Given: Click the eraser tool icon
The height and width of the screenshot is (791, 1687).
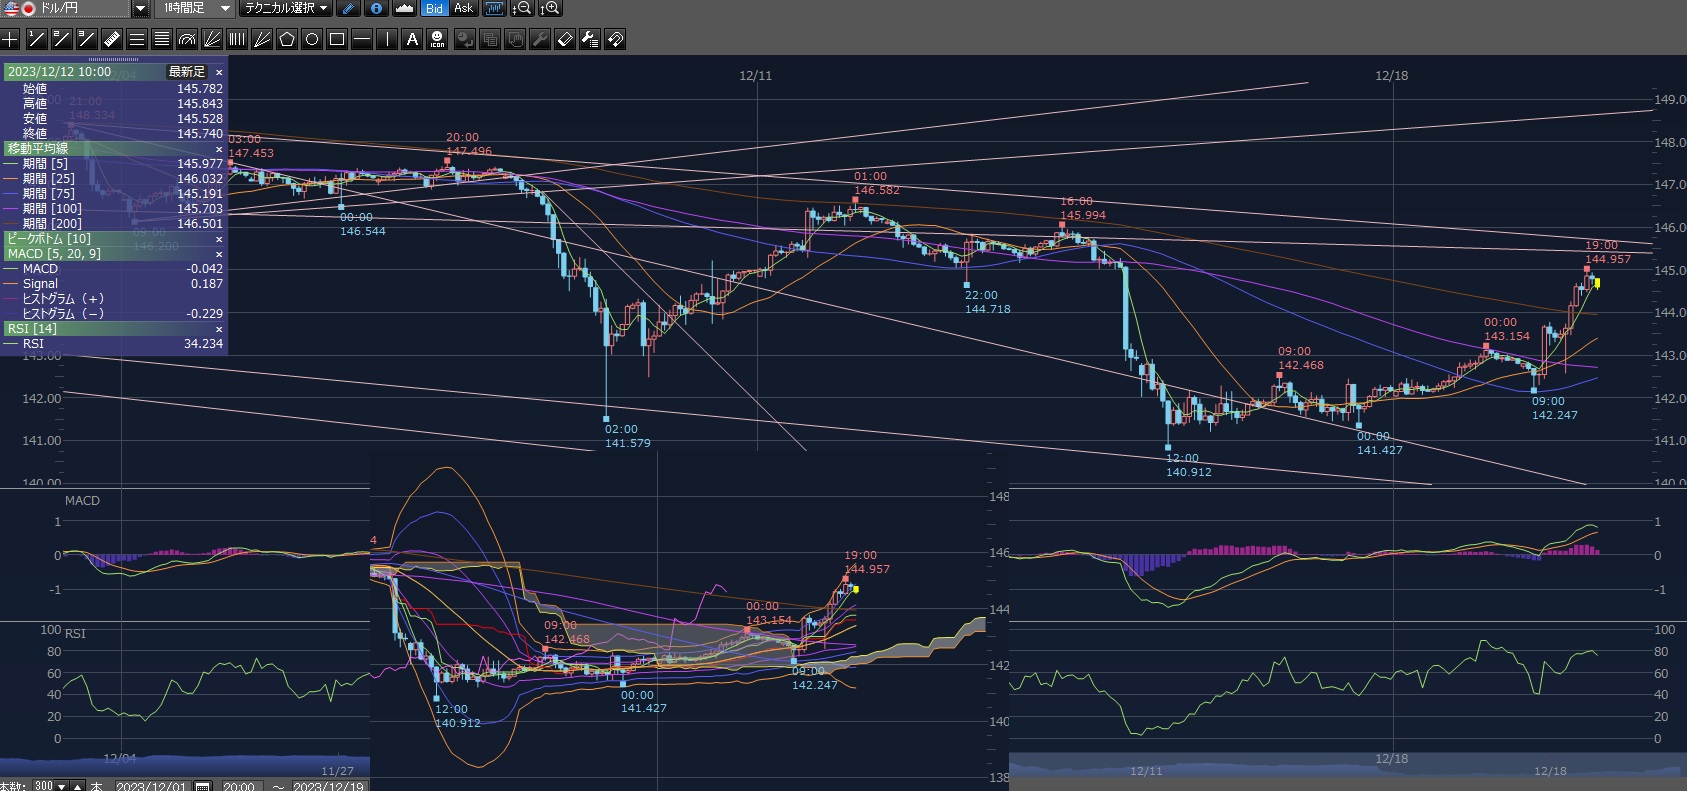Looking at the screenshot, I should point(565,39).
